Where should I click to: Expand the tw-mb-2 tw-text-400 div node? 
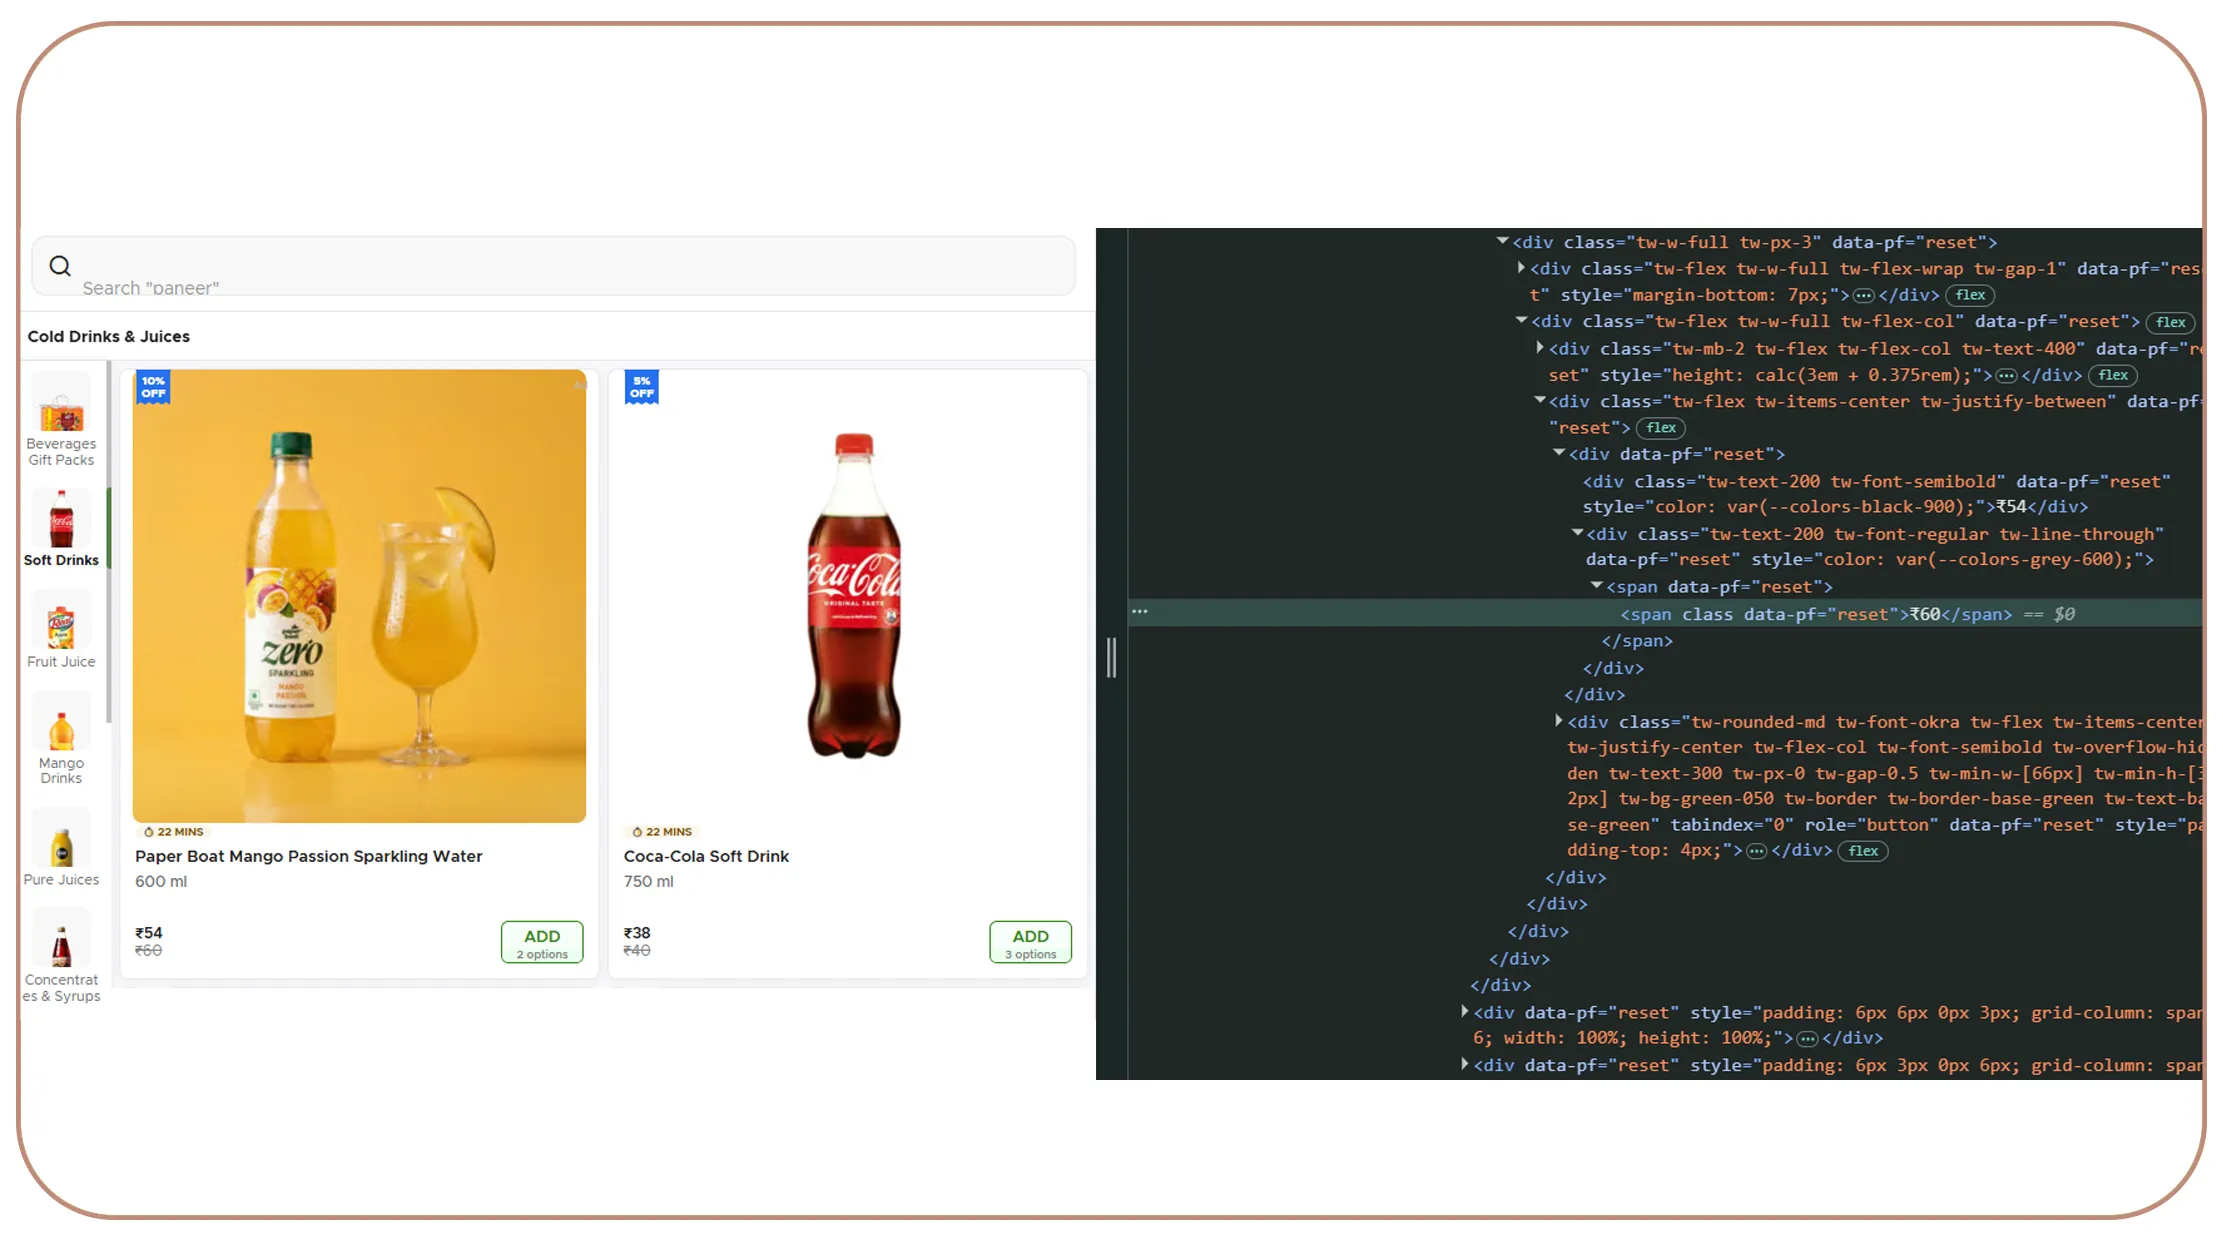(x=1540, y=348)
